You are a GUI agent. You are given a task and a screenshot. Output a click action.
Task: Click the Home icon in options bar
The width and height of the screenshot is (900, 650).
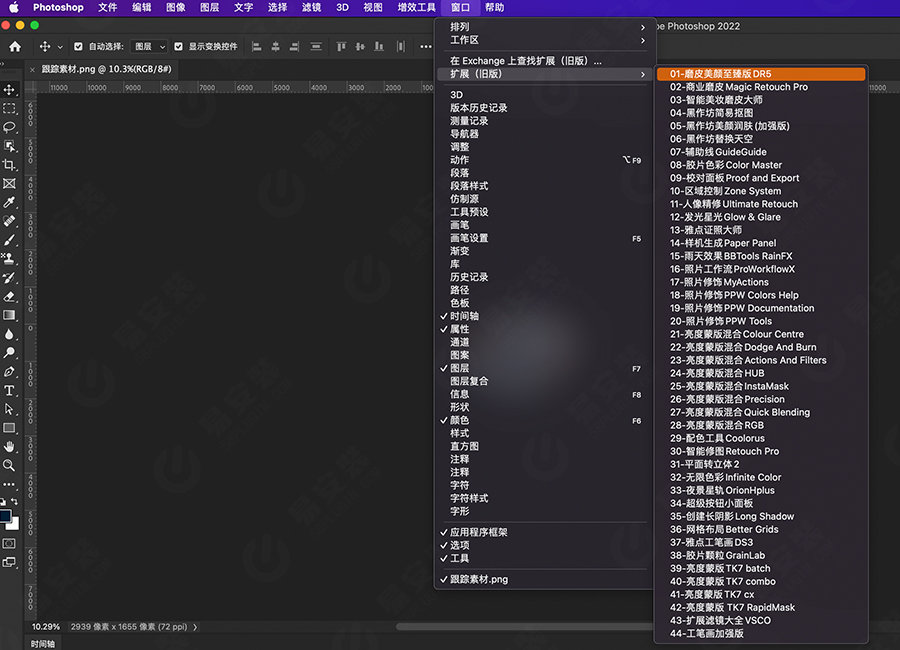tap(15, 47)
